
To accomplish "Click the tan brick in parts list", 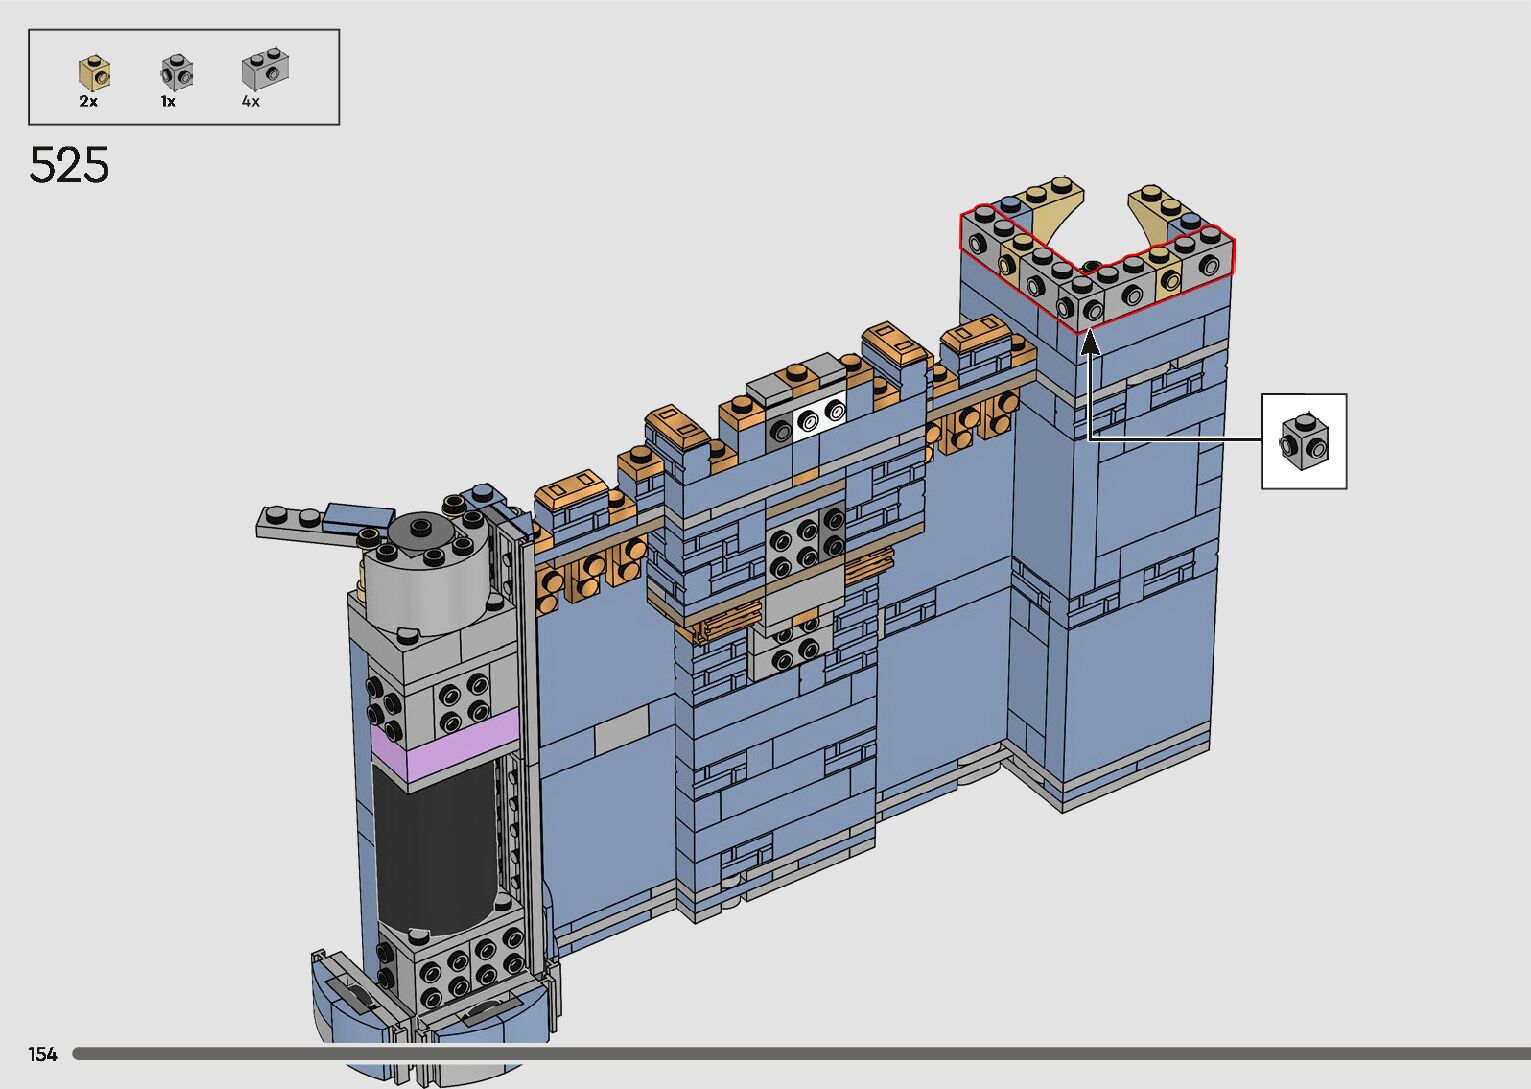I will point(94,73).
